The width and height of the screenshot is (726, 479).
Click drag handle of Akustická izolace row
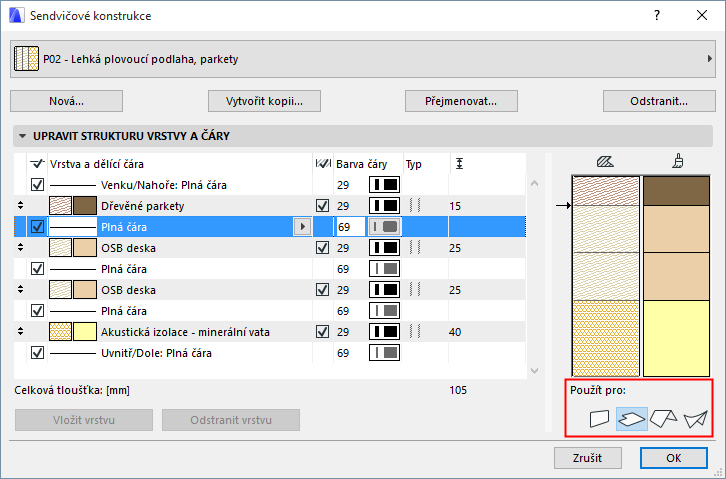(20, 332)
